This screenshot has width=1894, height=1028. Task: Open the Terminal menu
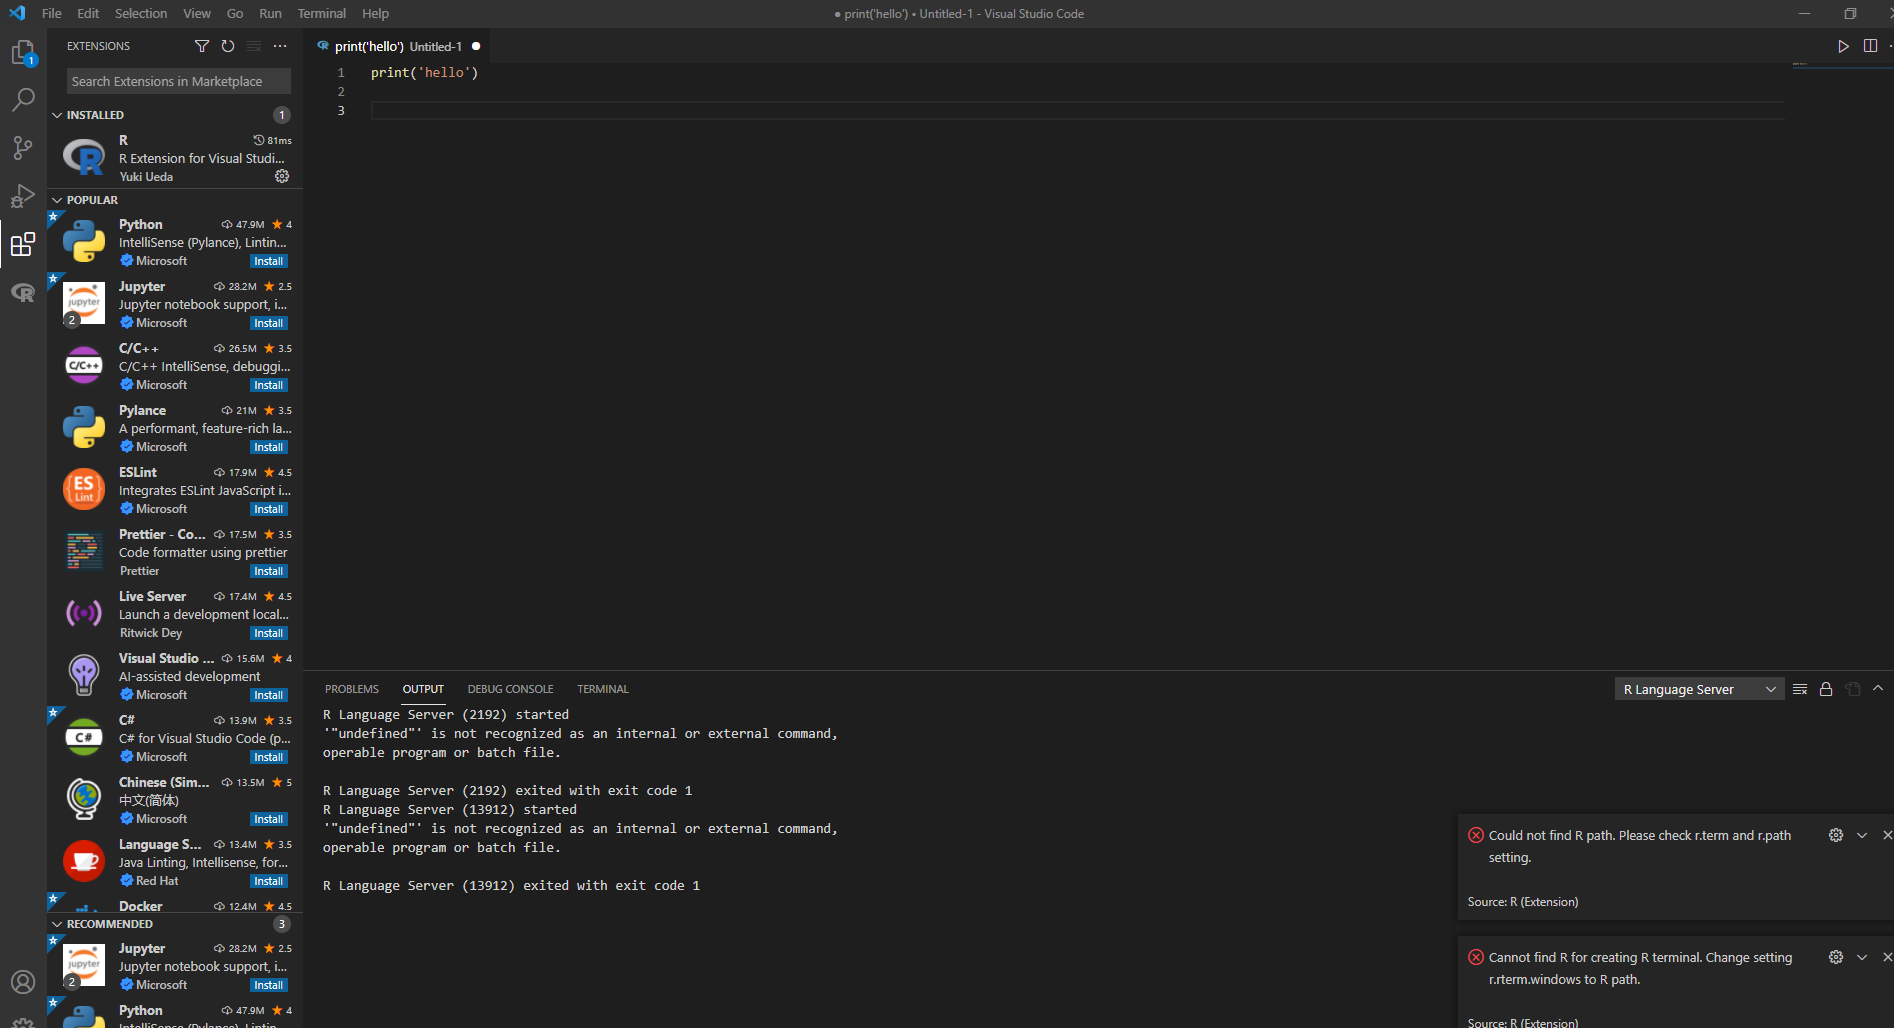(322, 14)
